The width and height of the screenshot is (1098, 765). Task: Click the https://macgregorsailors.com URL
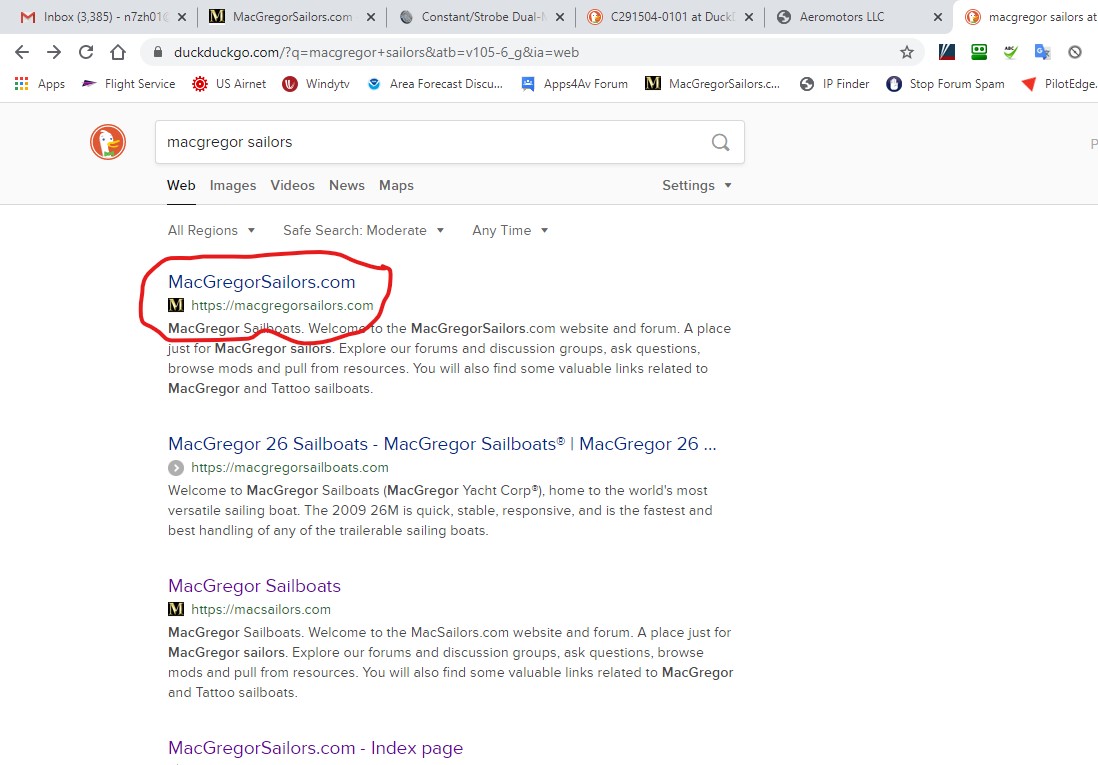[282, 305]
